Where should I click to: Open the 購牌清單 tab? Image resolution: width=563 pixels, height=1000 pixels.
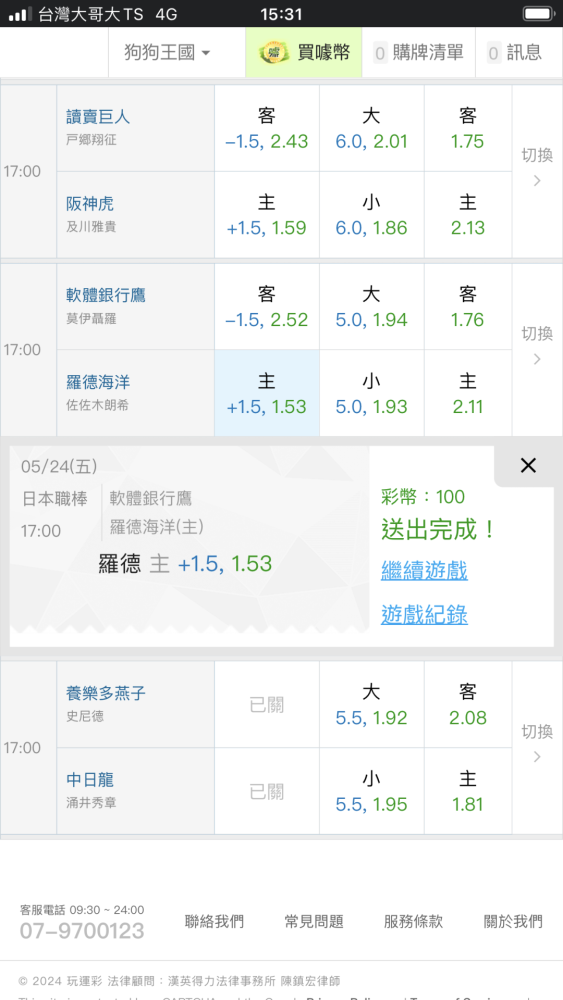pyautogui.click(x=419, y=52)
